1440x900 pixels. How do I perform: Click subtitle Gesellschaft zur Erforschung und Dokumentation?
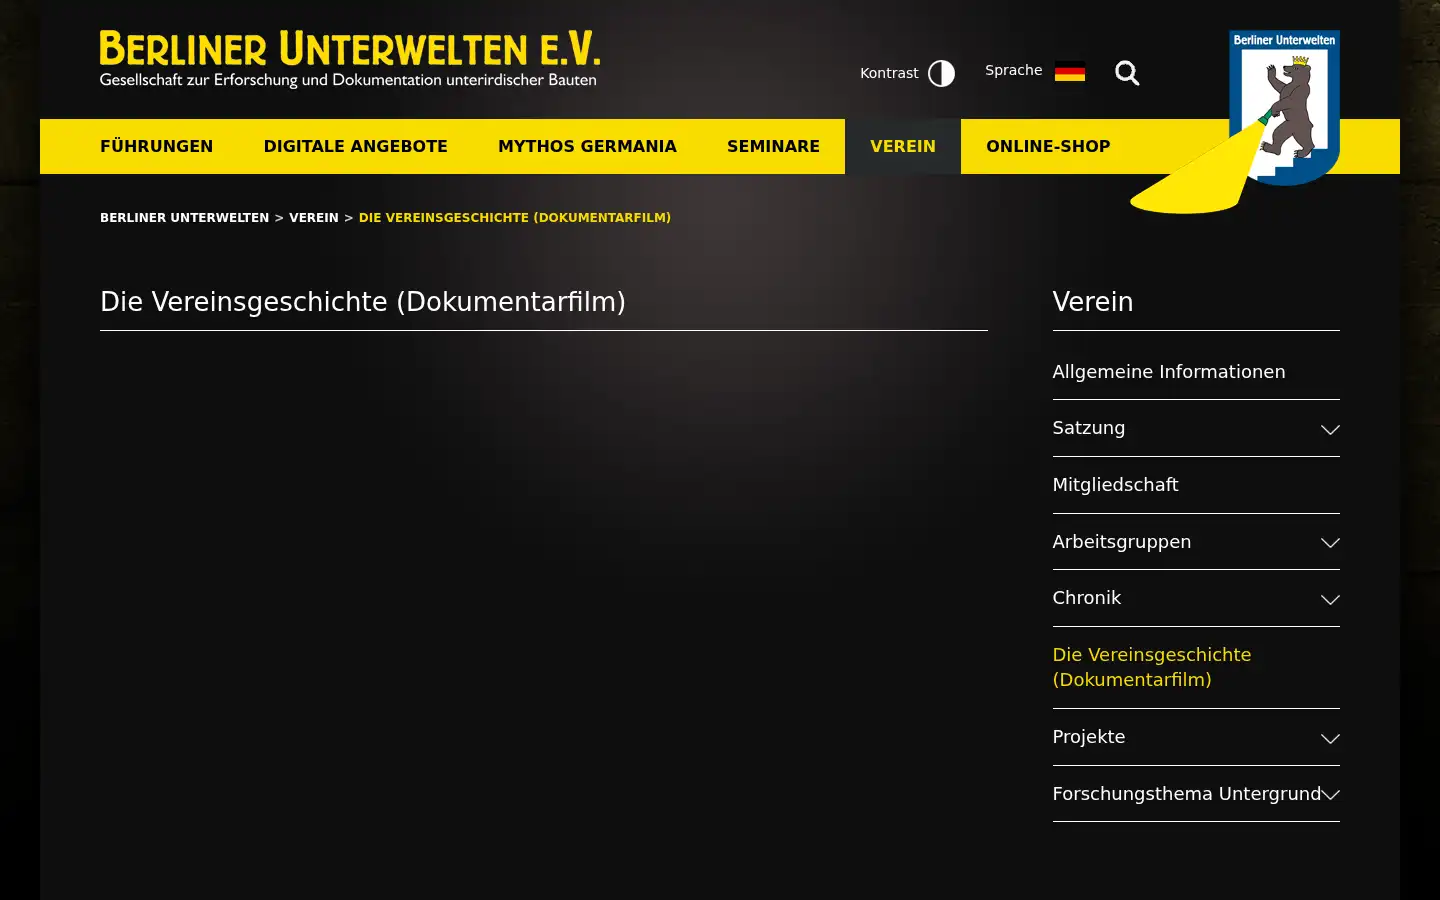point(348,80)
